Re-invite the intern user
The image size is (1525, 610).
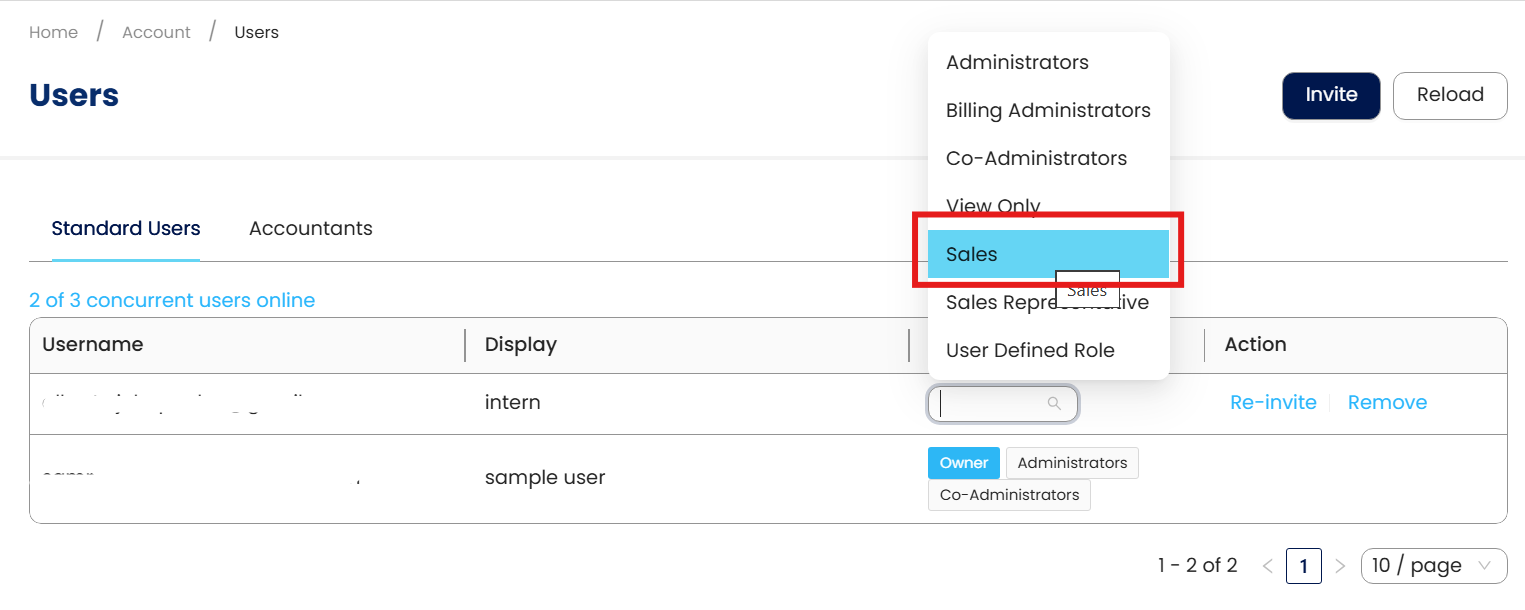click(1273, 402)
